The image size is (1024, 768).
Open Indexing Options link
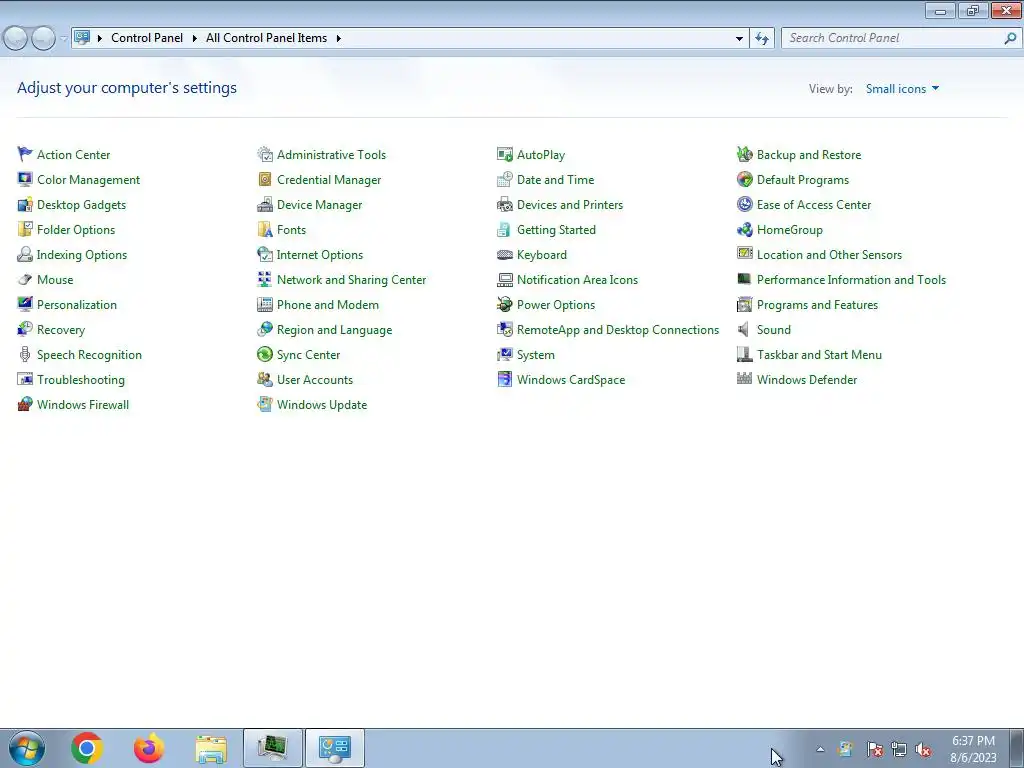click(x=82, y=255)
